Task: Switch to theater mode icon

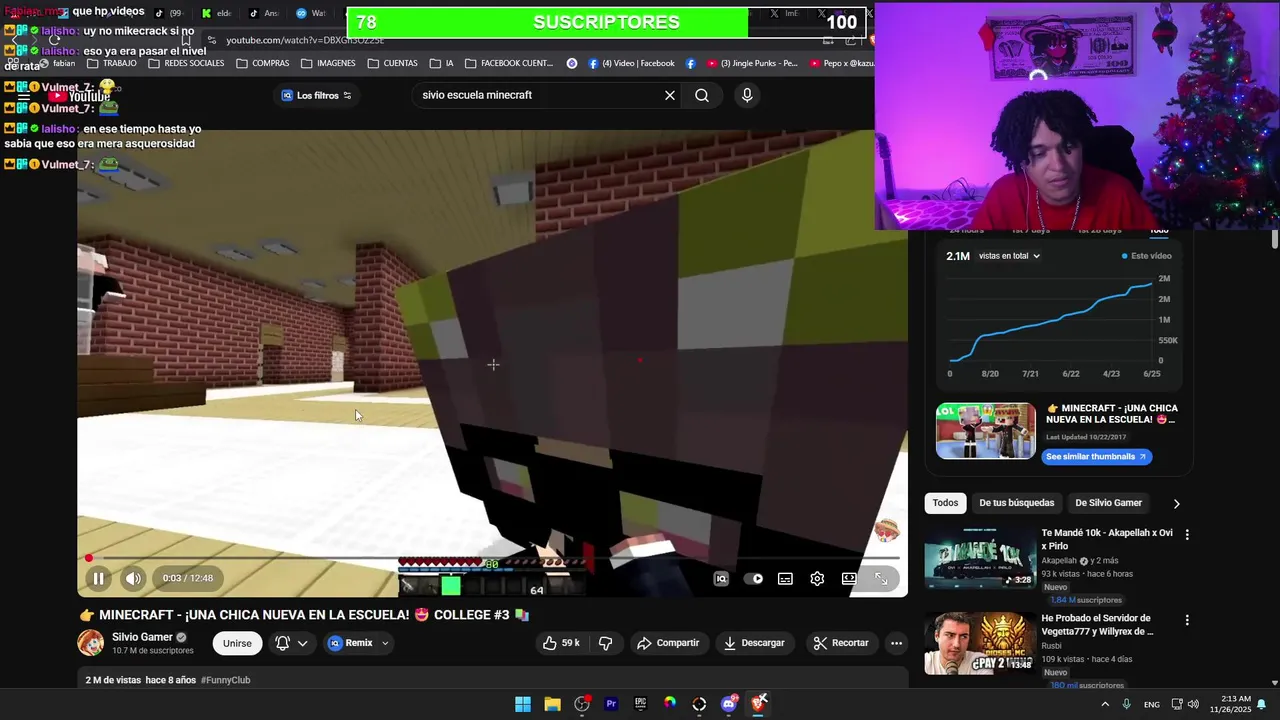Action: (849, 579)
